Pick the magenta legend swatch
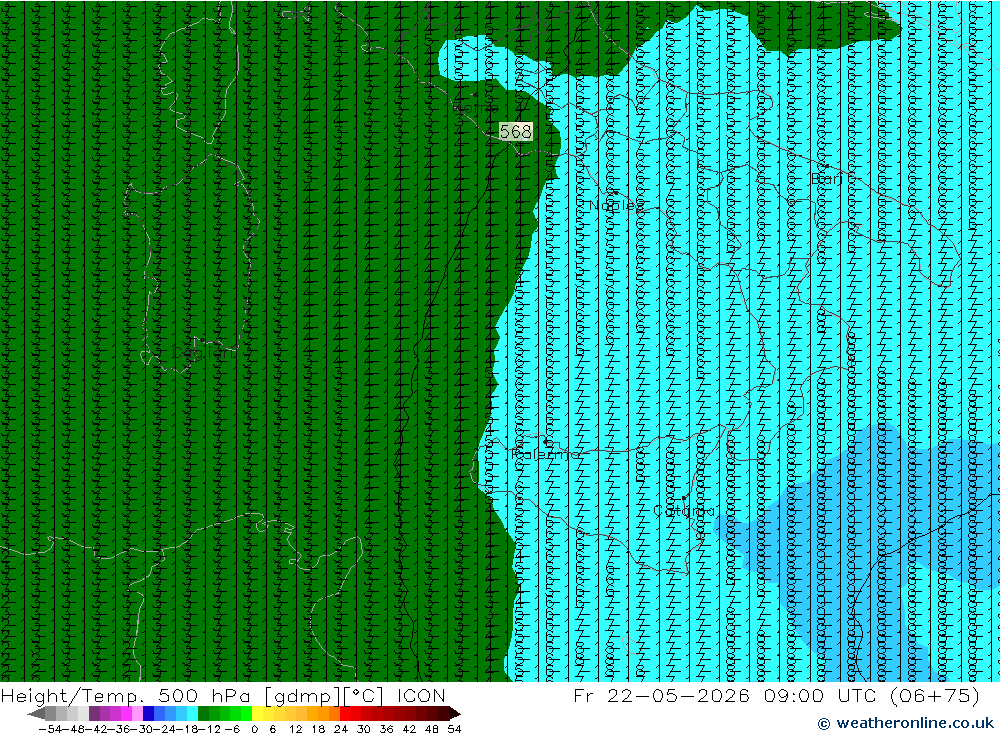This screenshot has height=733, width=1000. [126, 713]
